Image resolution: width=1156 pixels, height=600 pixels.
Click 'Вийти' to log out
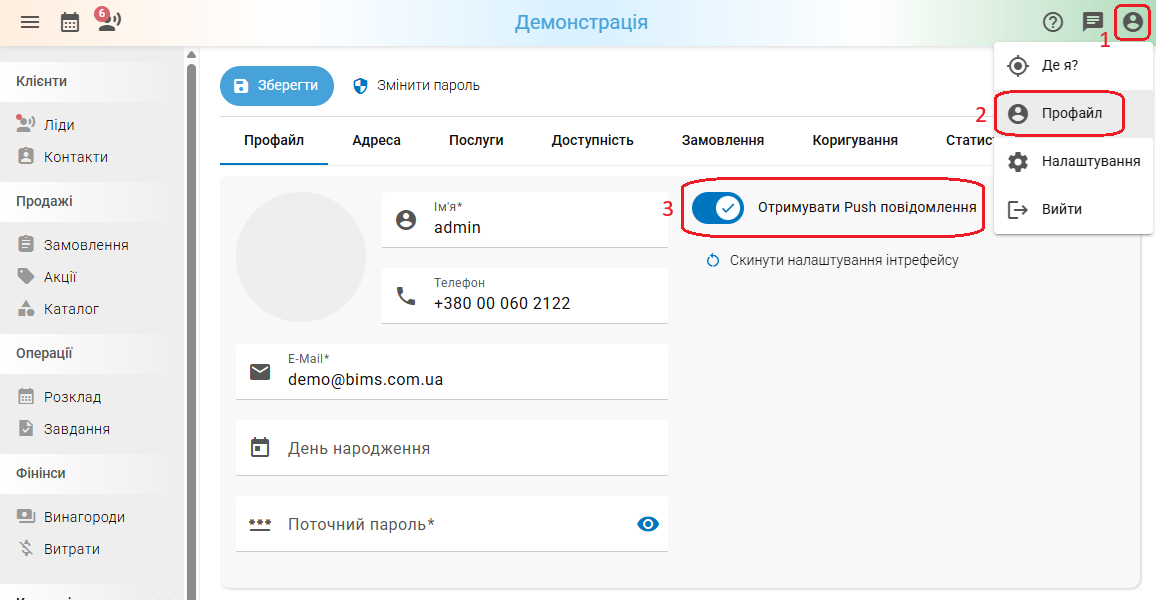(1073, 209)
